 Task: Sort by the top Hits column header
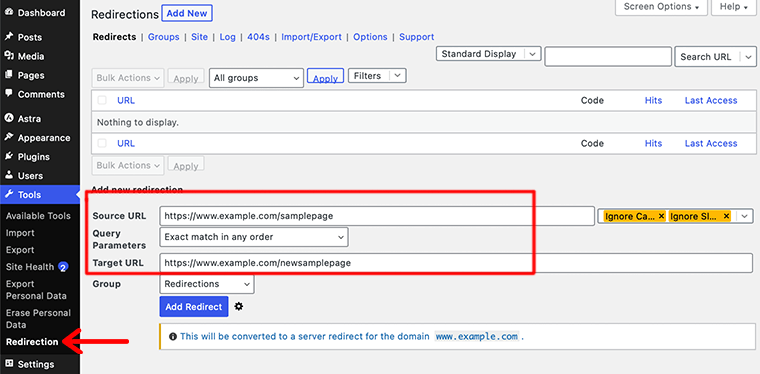[x=653, y=100]
